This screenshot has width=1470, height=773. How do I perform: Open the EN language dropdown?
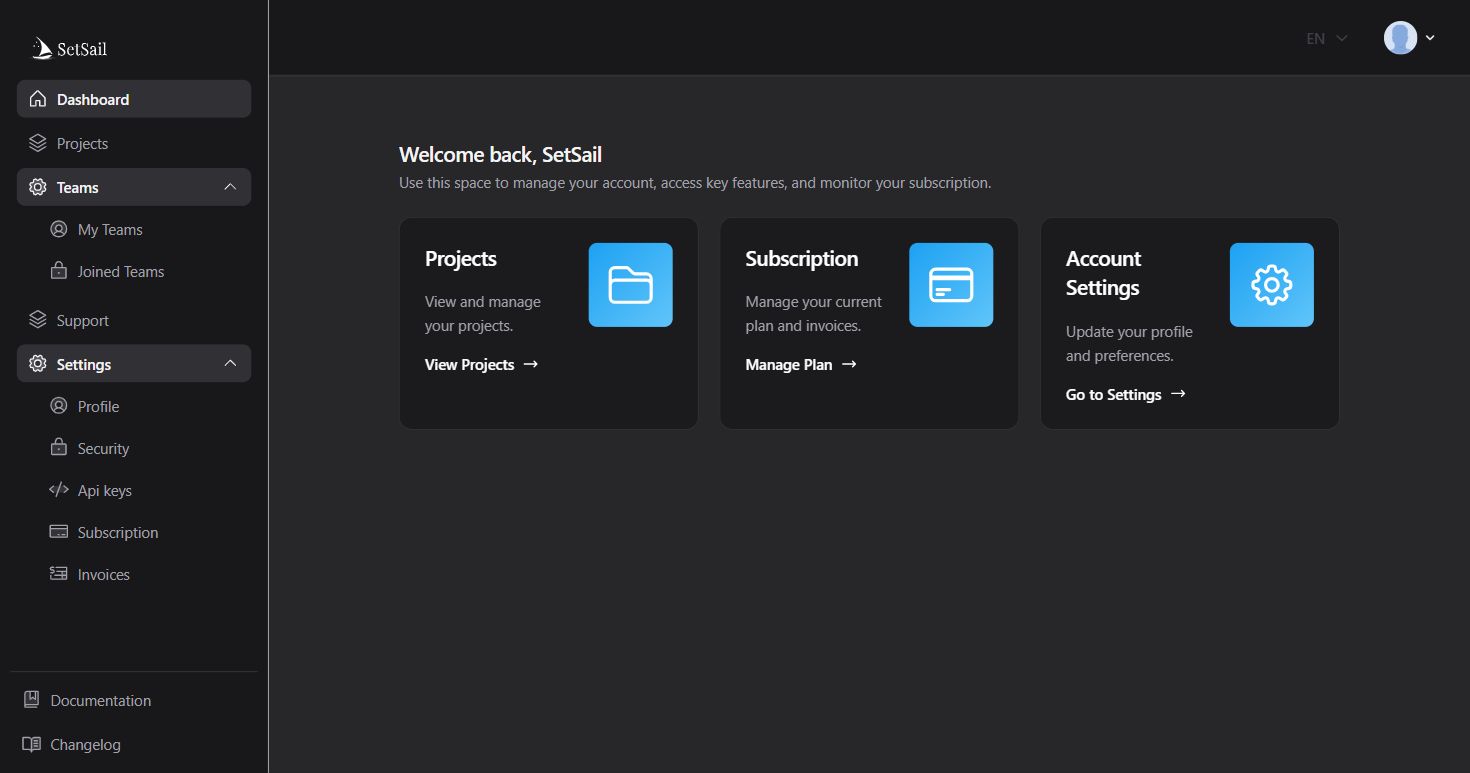coord(1326,38)
